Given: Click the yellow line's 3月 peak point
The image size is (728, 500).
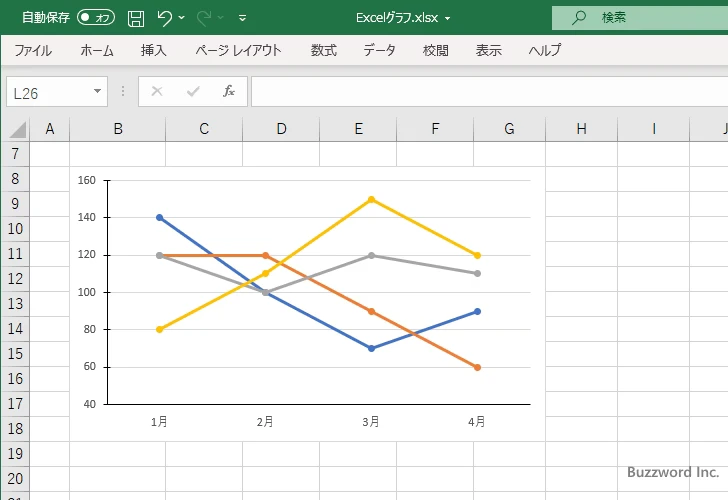Looking at the screenshot, I should [x=371, y=200].
